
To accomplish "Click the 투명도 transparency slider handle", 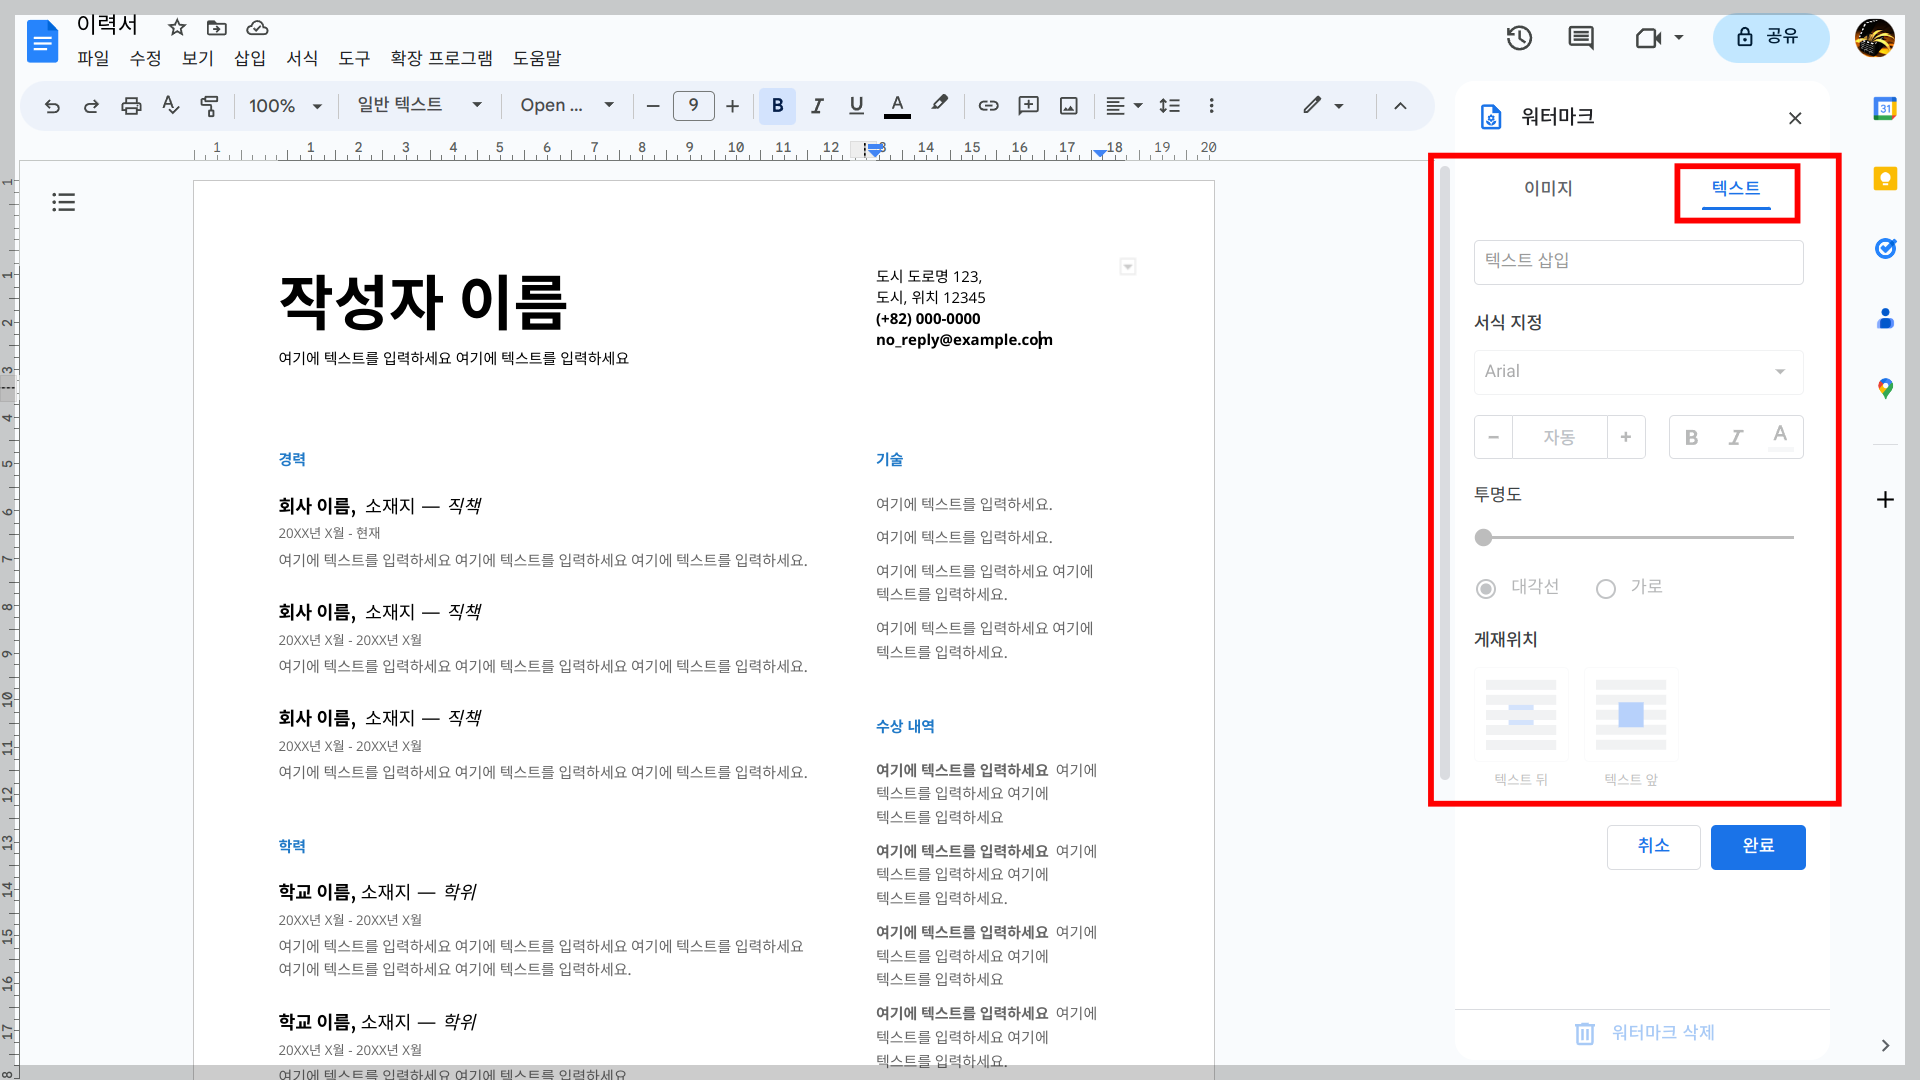I will (1484, 538).
